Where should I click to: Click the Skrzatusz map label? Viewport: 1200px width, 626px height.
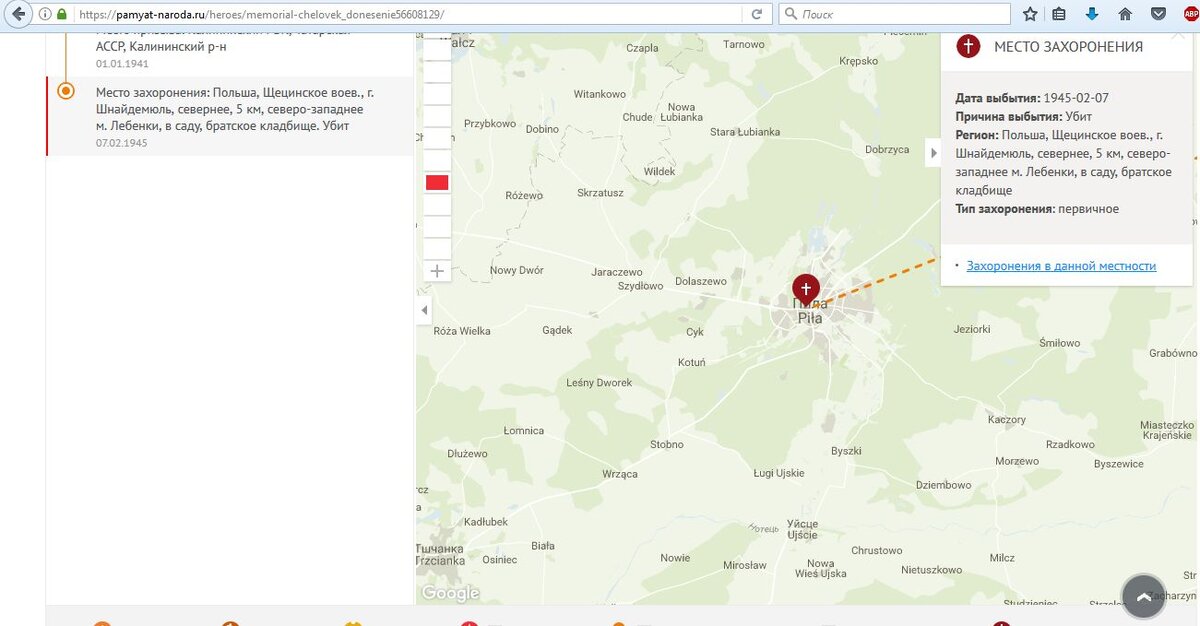[x=600, y=193]
